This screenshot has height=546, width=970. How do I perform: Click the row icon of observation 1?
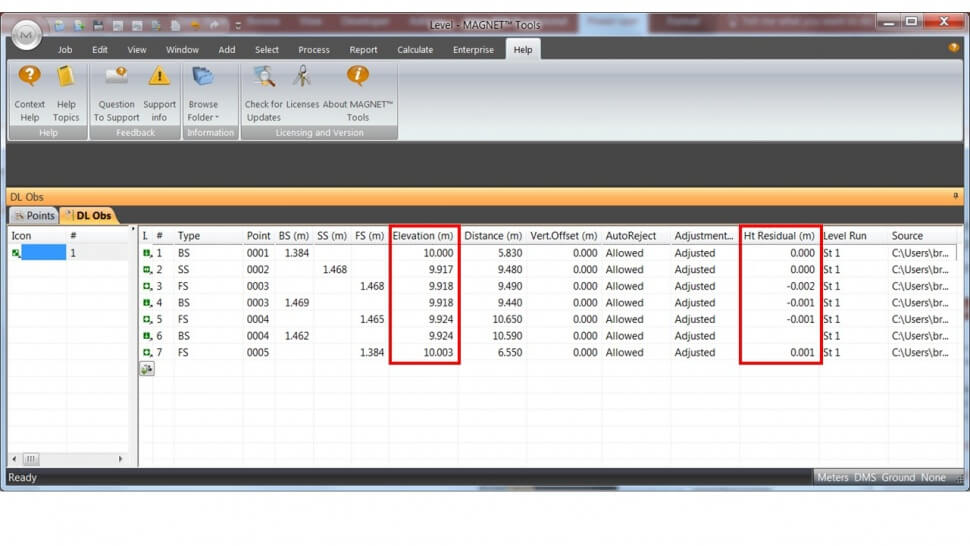pos(147,253)
